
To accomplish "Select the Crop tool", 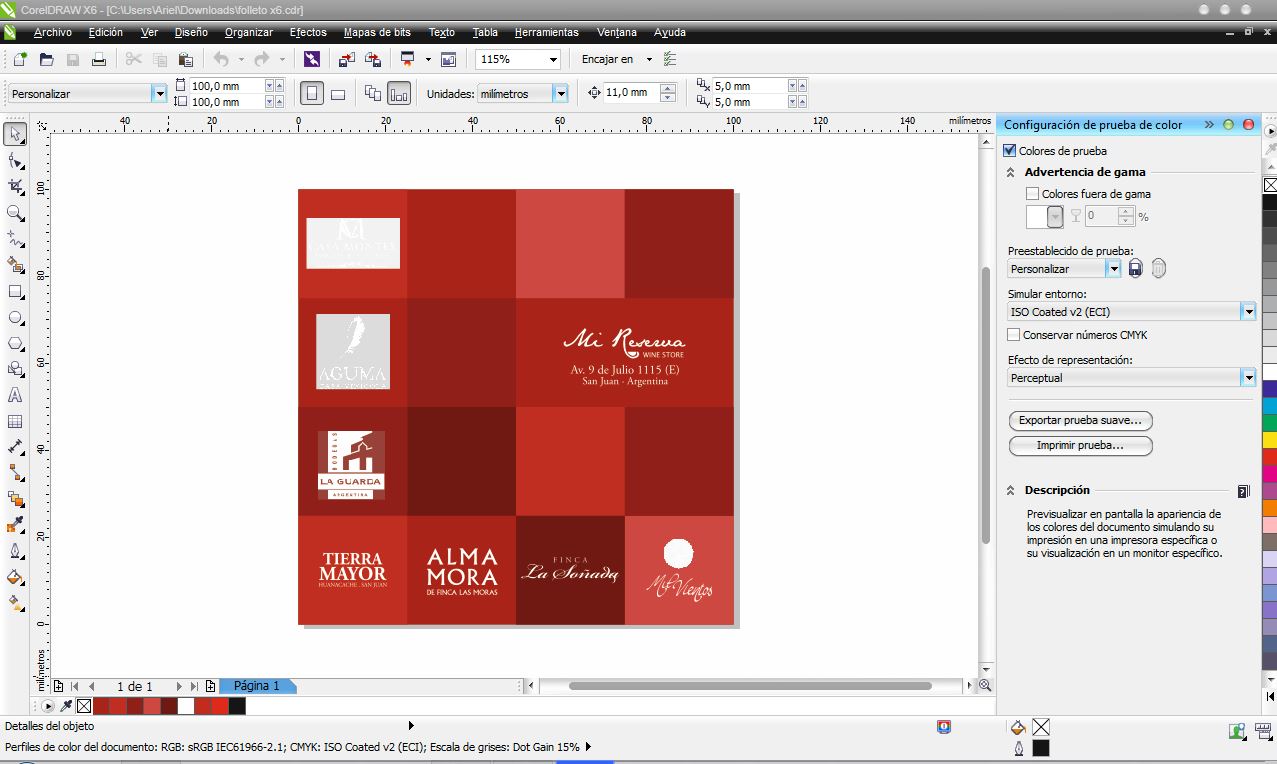I will tap(15, 187).
